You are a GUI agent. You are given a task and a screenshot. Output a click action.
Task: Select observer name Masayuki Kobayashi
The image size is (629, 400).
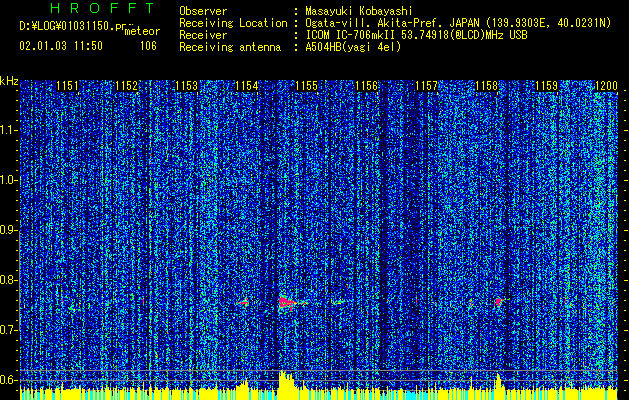[x=359, y=11]
